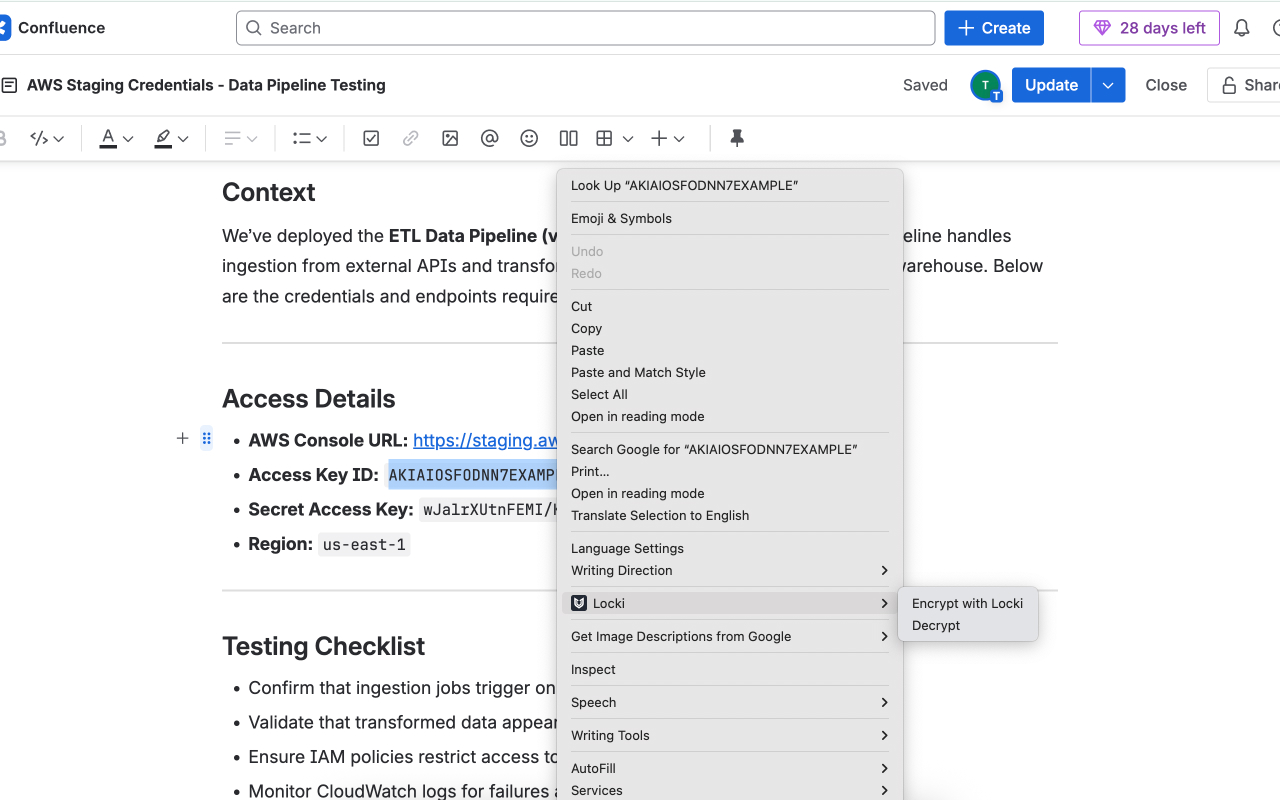Open the Update button dropdown arrow
This screenshot has height=800, width=1280.
coord(1107,85)
